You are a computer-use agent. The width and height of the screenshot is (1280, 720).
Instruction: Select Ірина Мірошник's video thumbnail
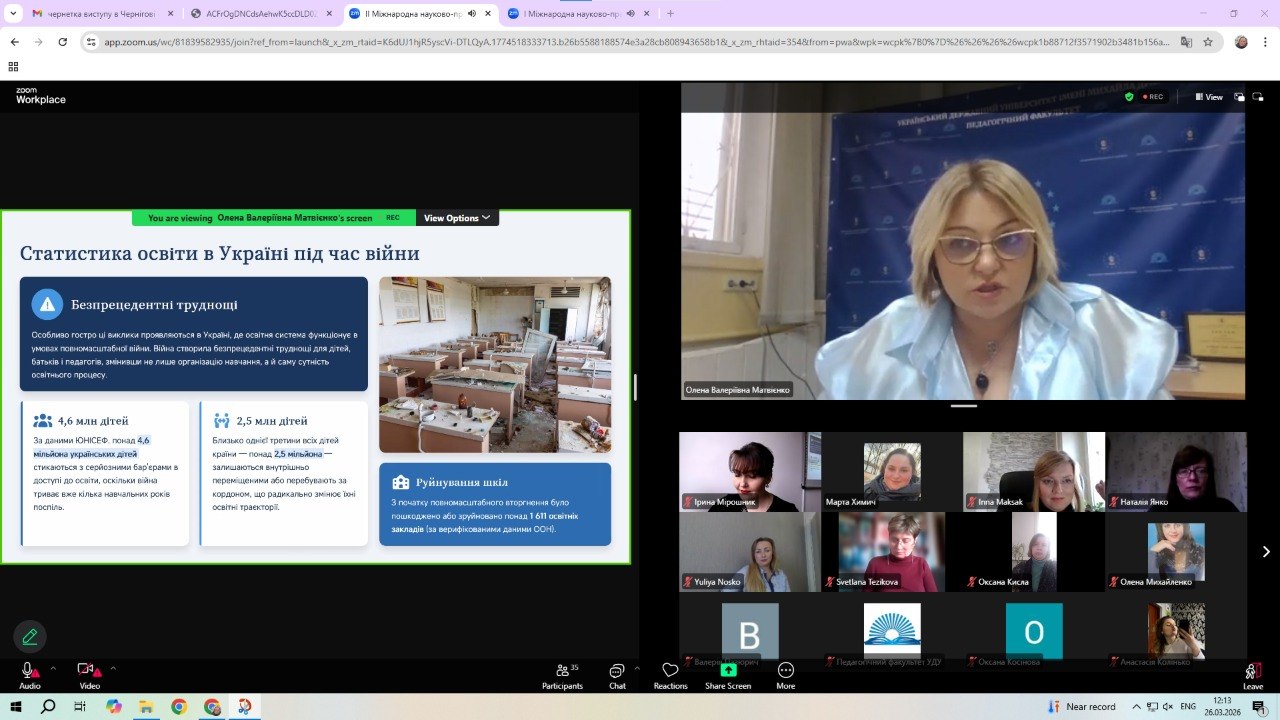(x=749, y=472)
